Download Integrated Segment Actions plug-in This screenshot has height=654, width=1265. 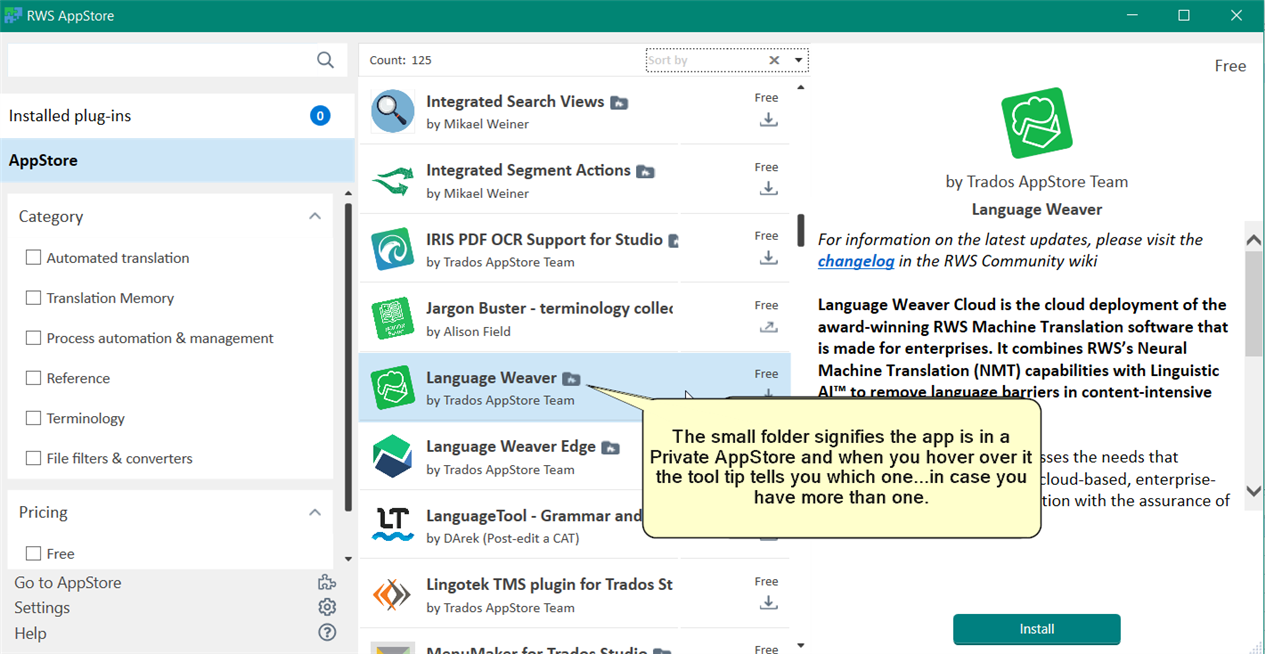click(x=768, y=188)
